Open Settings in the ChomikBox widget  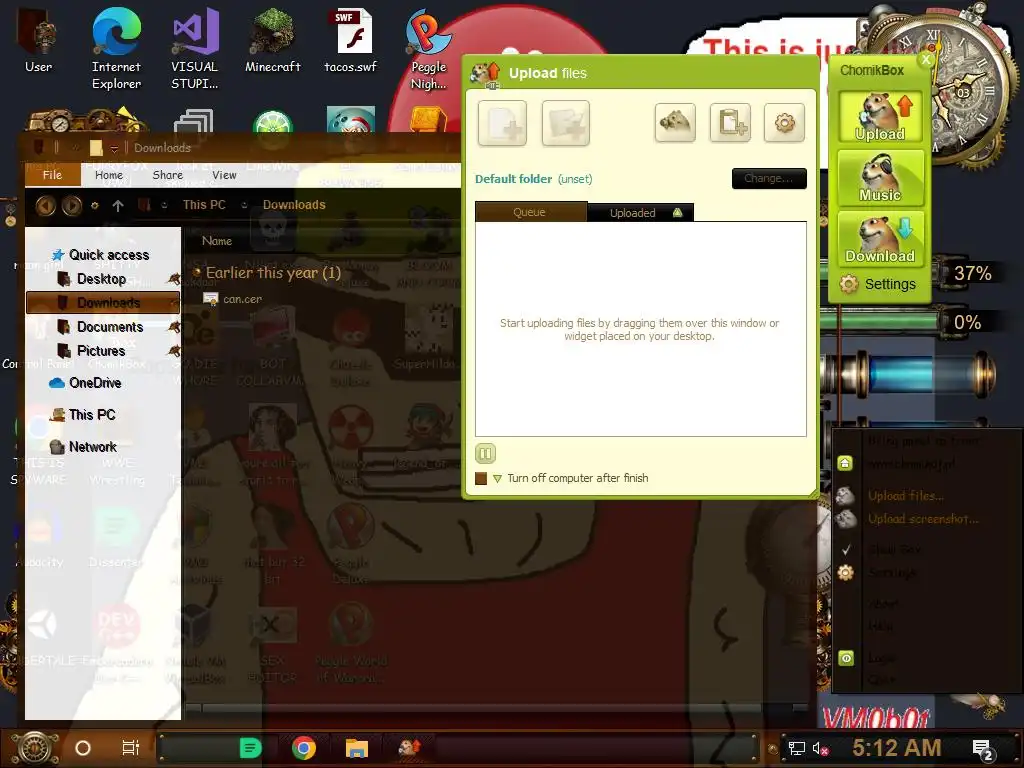(878, 284)
